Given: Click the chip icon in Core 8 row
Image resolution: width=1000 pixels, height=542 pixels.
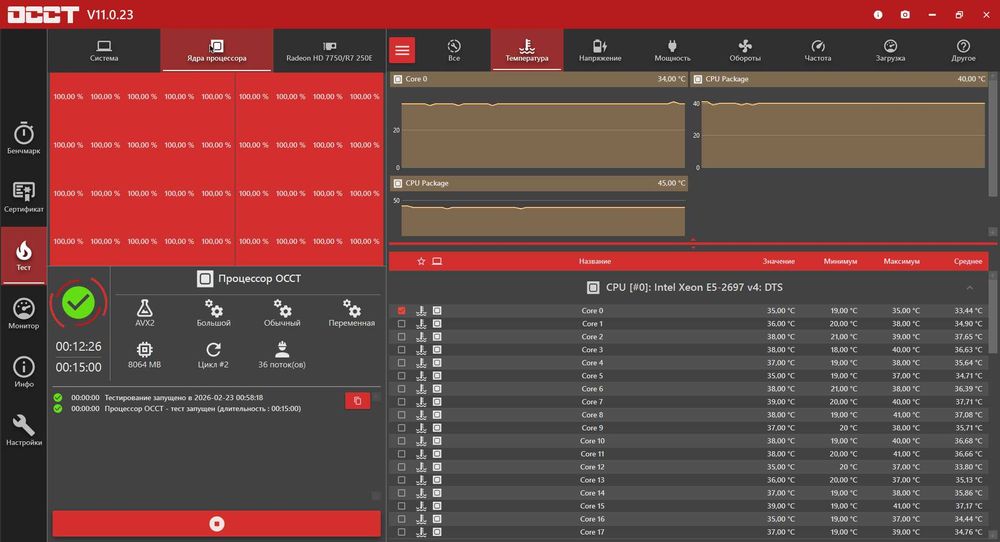Looking at the screenshot, I should tap(437, 415).
